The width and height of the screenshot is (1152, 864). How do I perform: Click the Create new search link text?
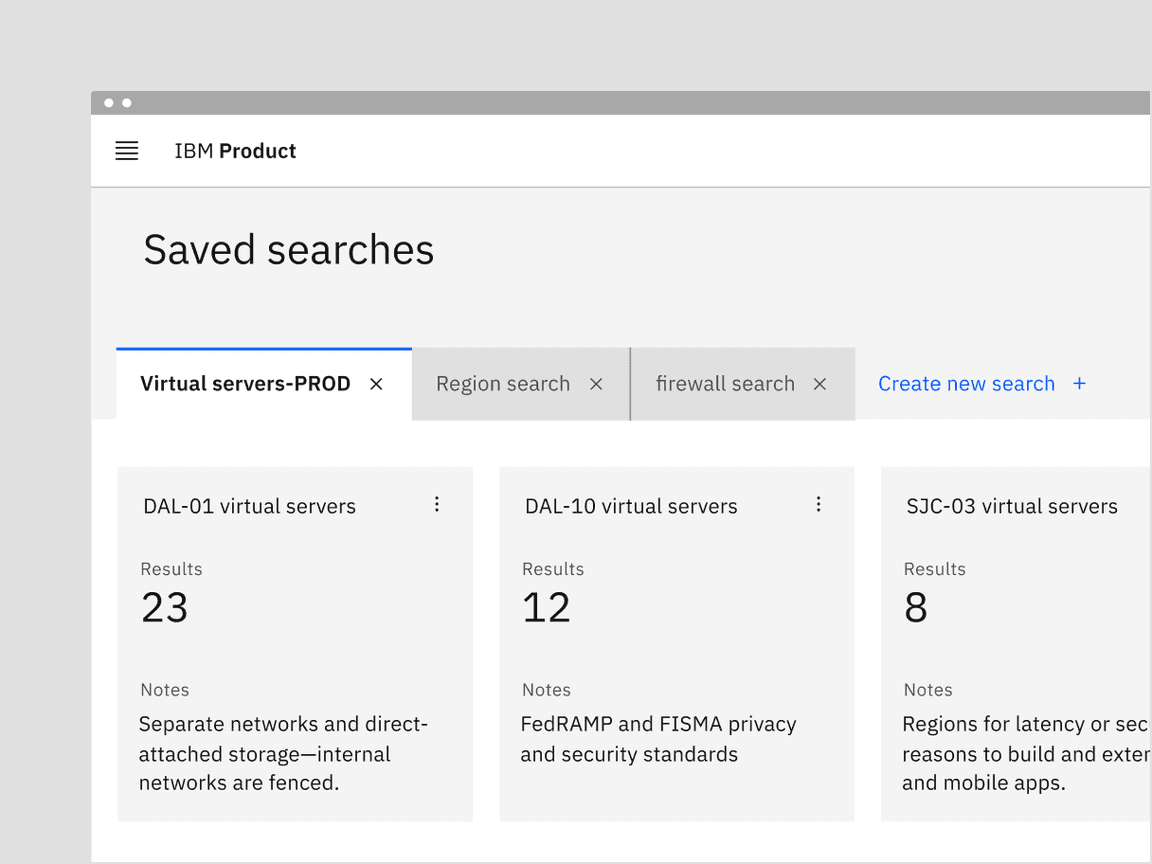(x=966, y=384)
